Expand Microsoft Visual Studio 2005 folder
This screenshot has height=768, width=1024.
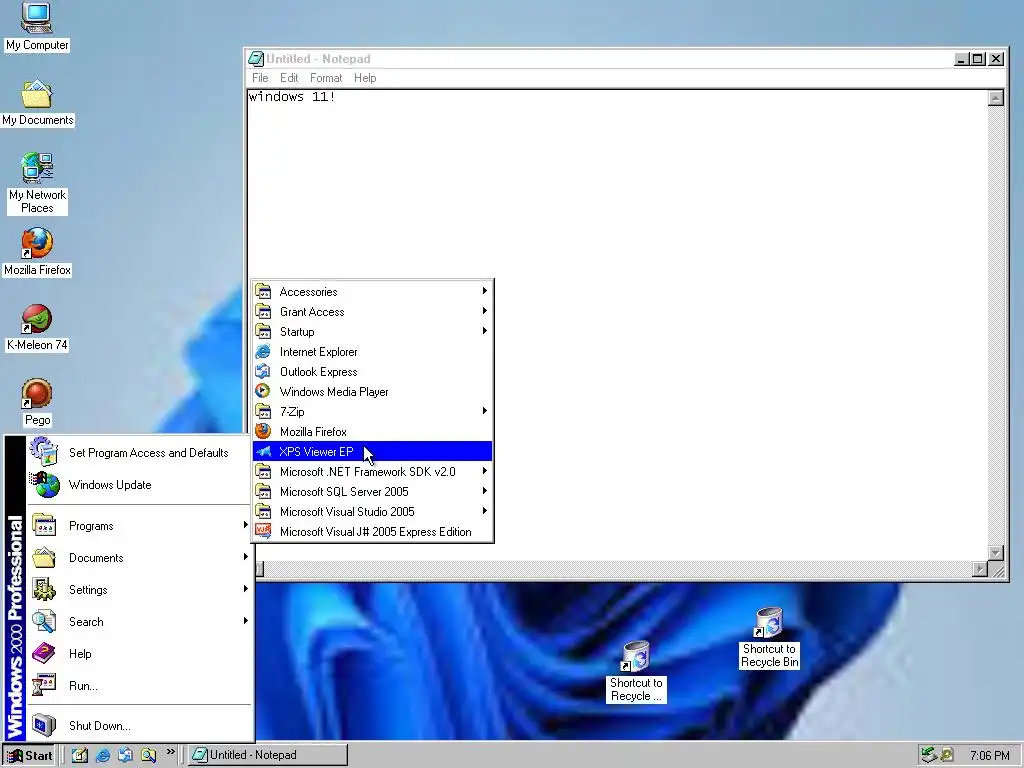pyautogui.click(x=372, y=512)
